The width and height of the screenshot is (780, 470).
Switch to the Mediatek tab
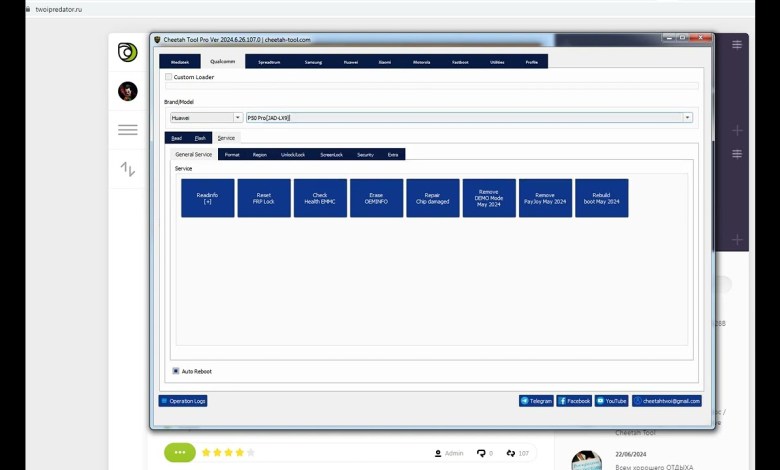click(x=180, y=62)
